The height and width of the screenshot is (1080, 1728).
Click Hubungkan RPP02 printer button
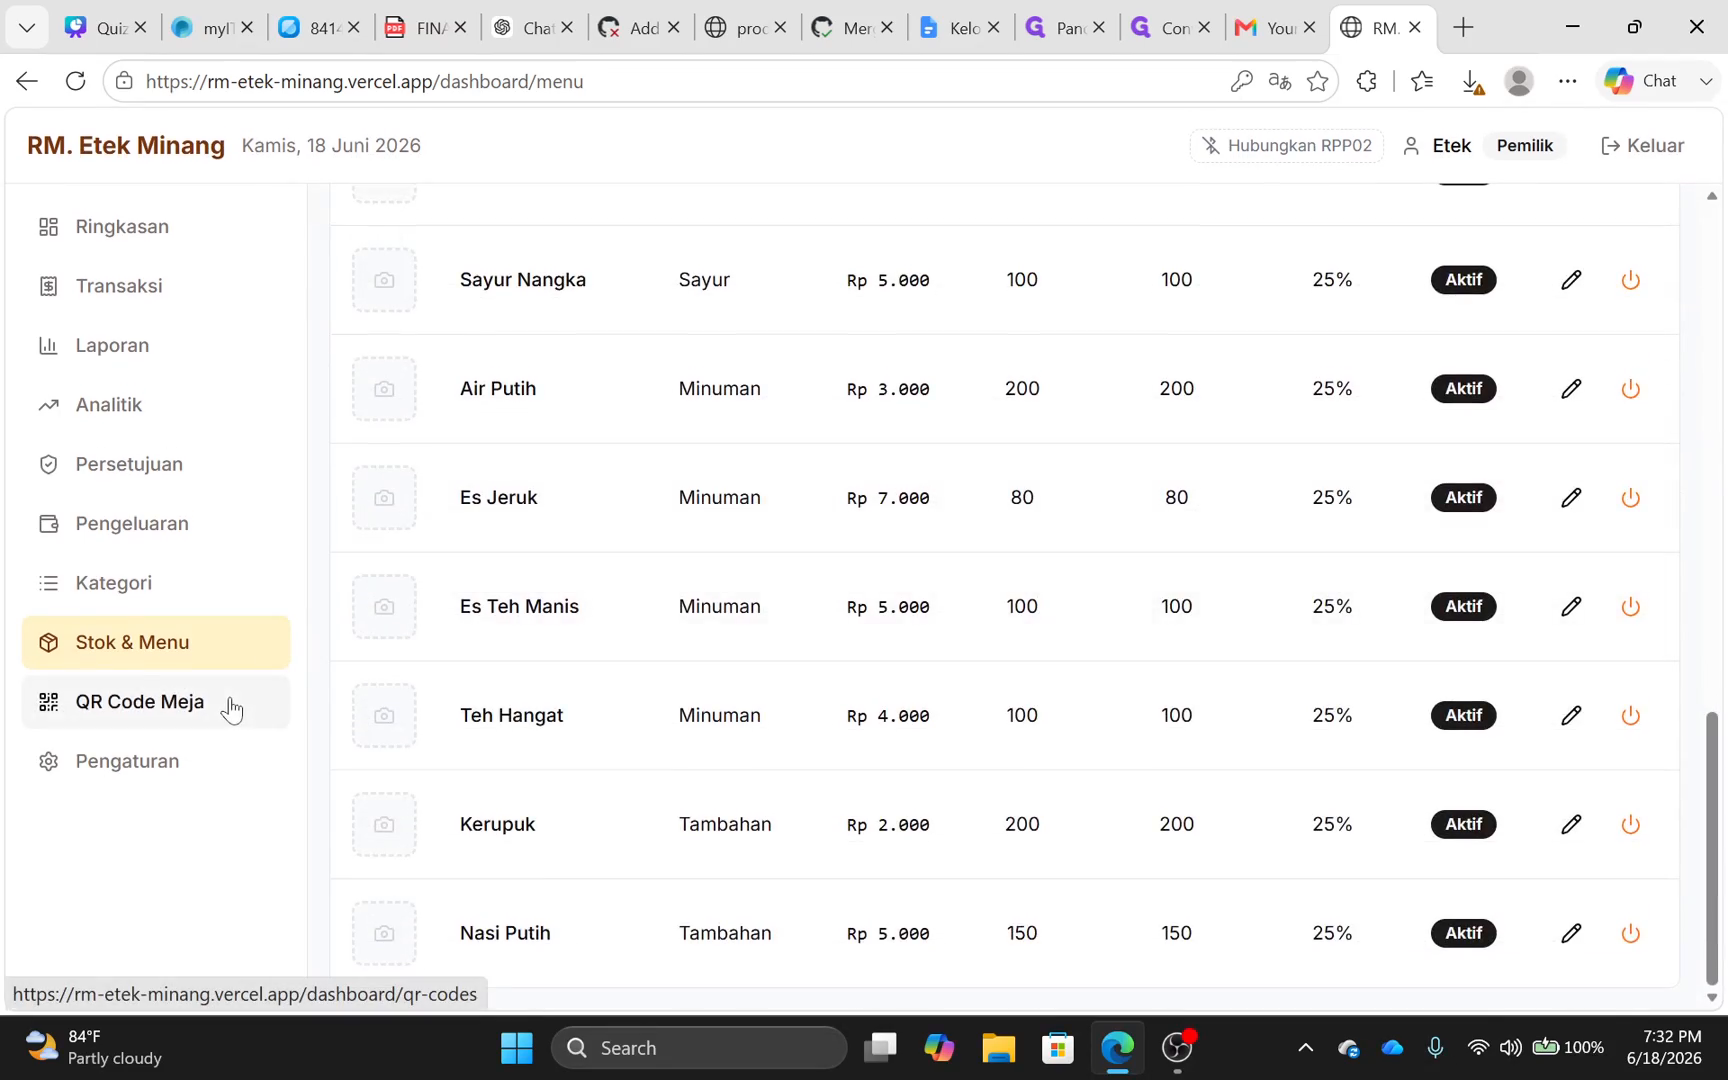coord(1287,146)
